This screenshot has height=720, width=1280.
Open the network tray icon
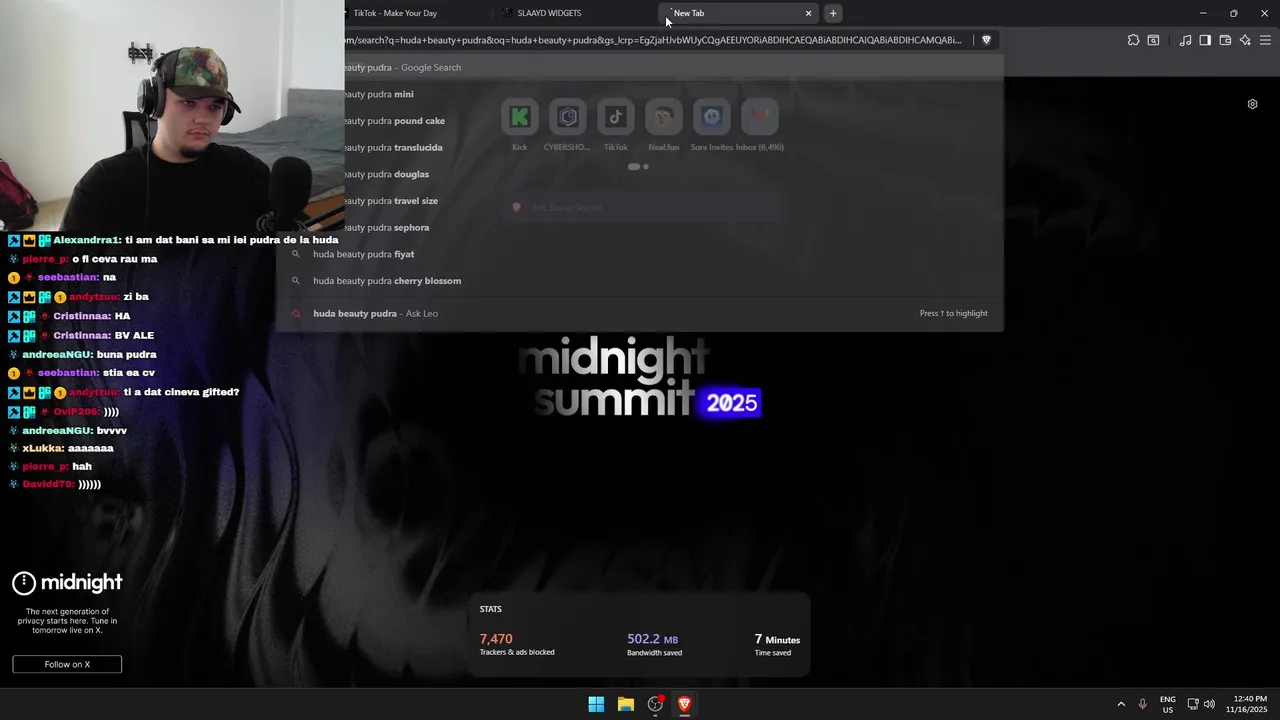[x=1193, y=704]
